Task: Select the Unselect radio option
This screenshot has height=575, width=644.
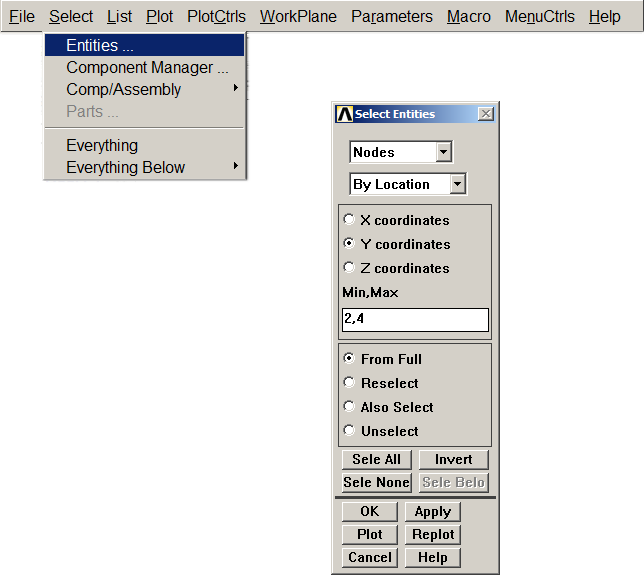Action: (x=348, y=431)
